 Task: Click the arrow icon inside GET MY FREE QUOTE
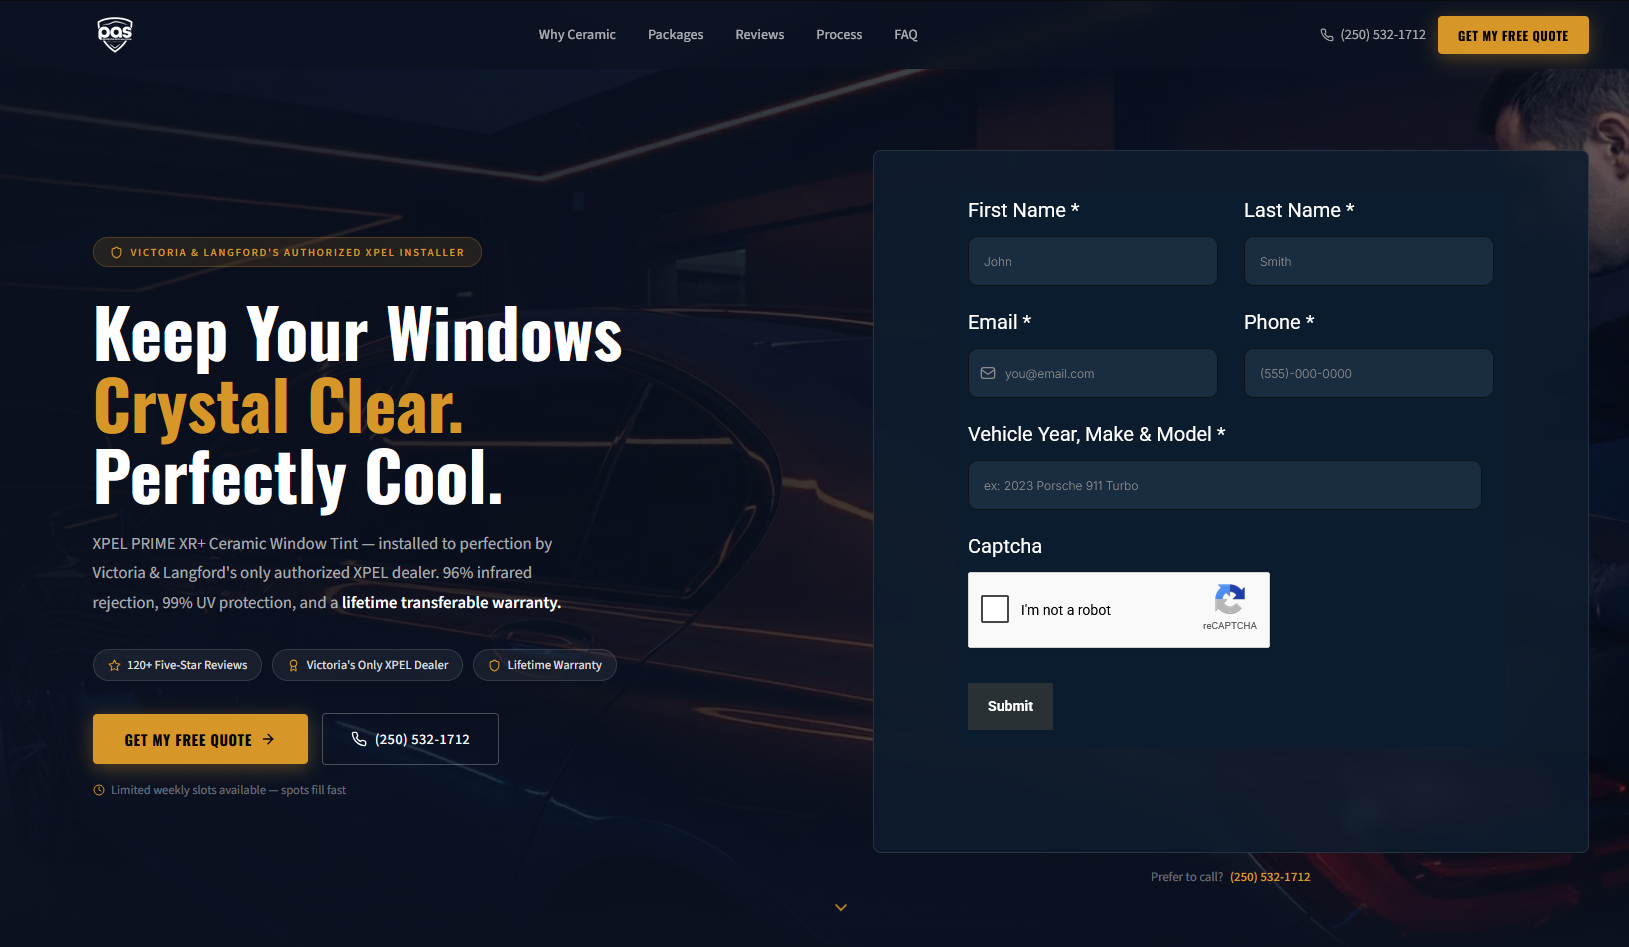(268, 739)
